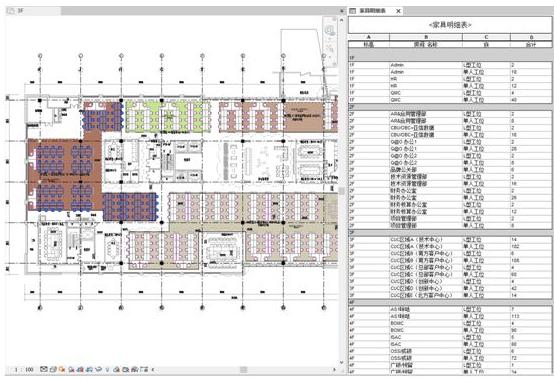Click the horizontal scrollbar thumb
This screenshot has height=380, width=554.
coord(243,369)
